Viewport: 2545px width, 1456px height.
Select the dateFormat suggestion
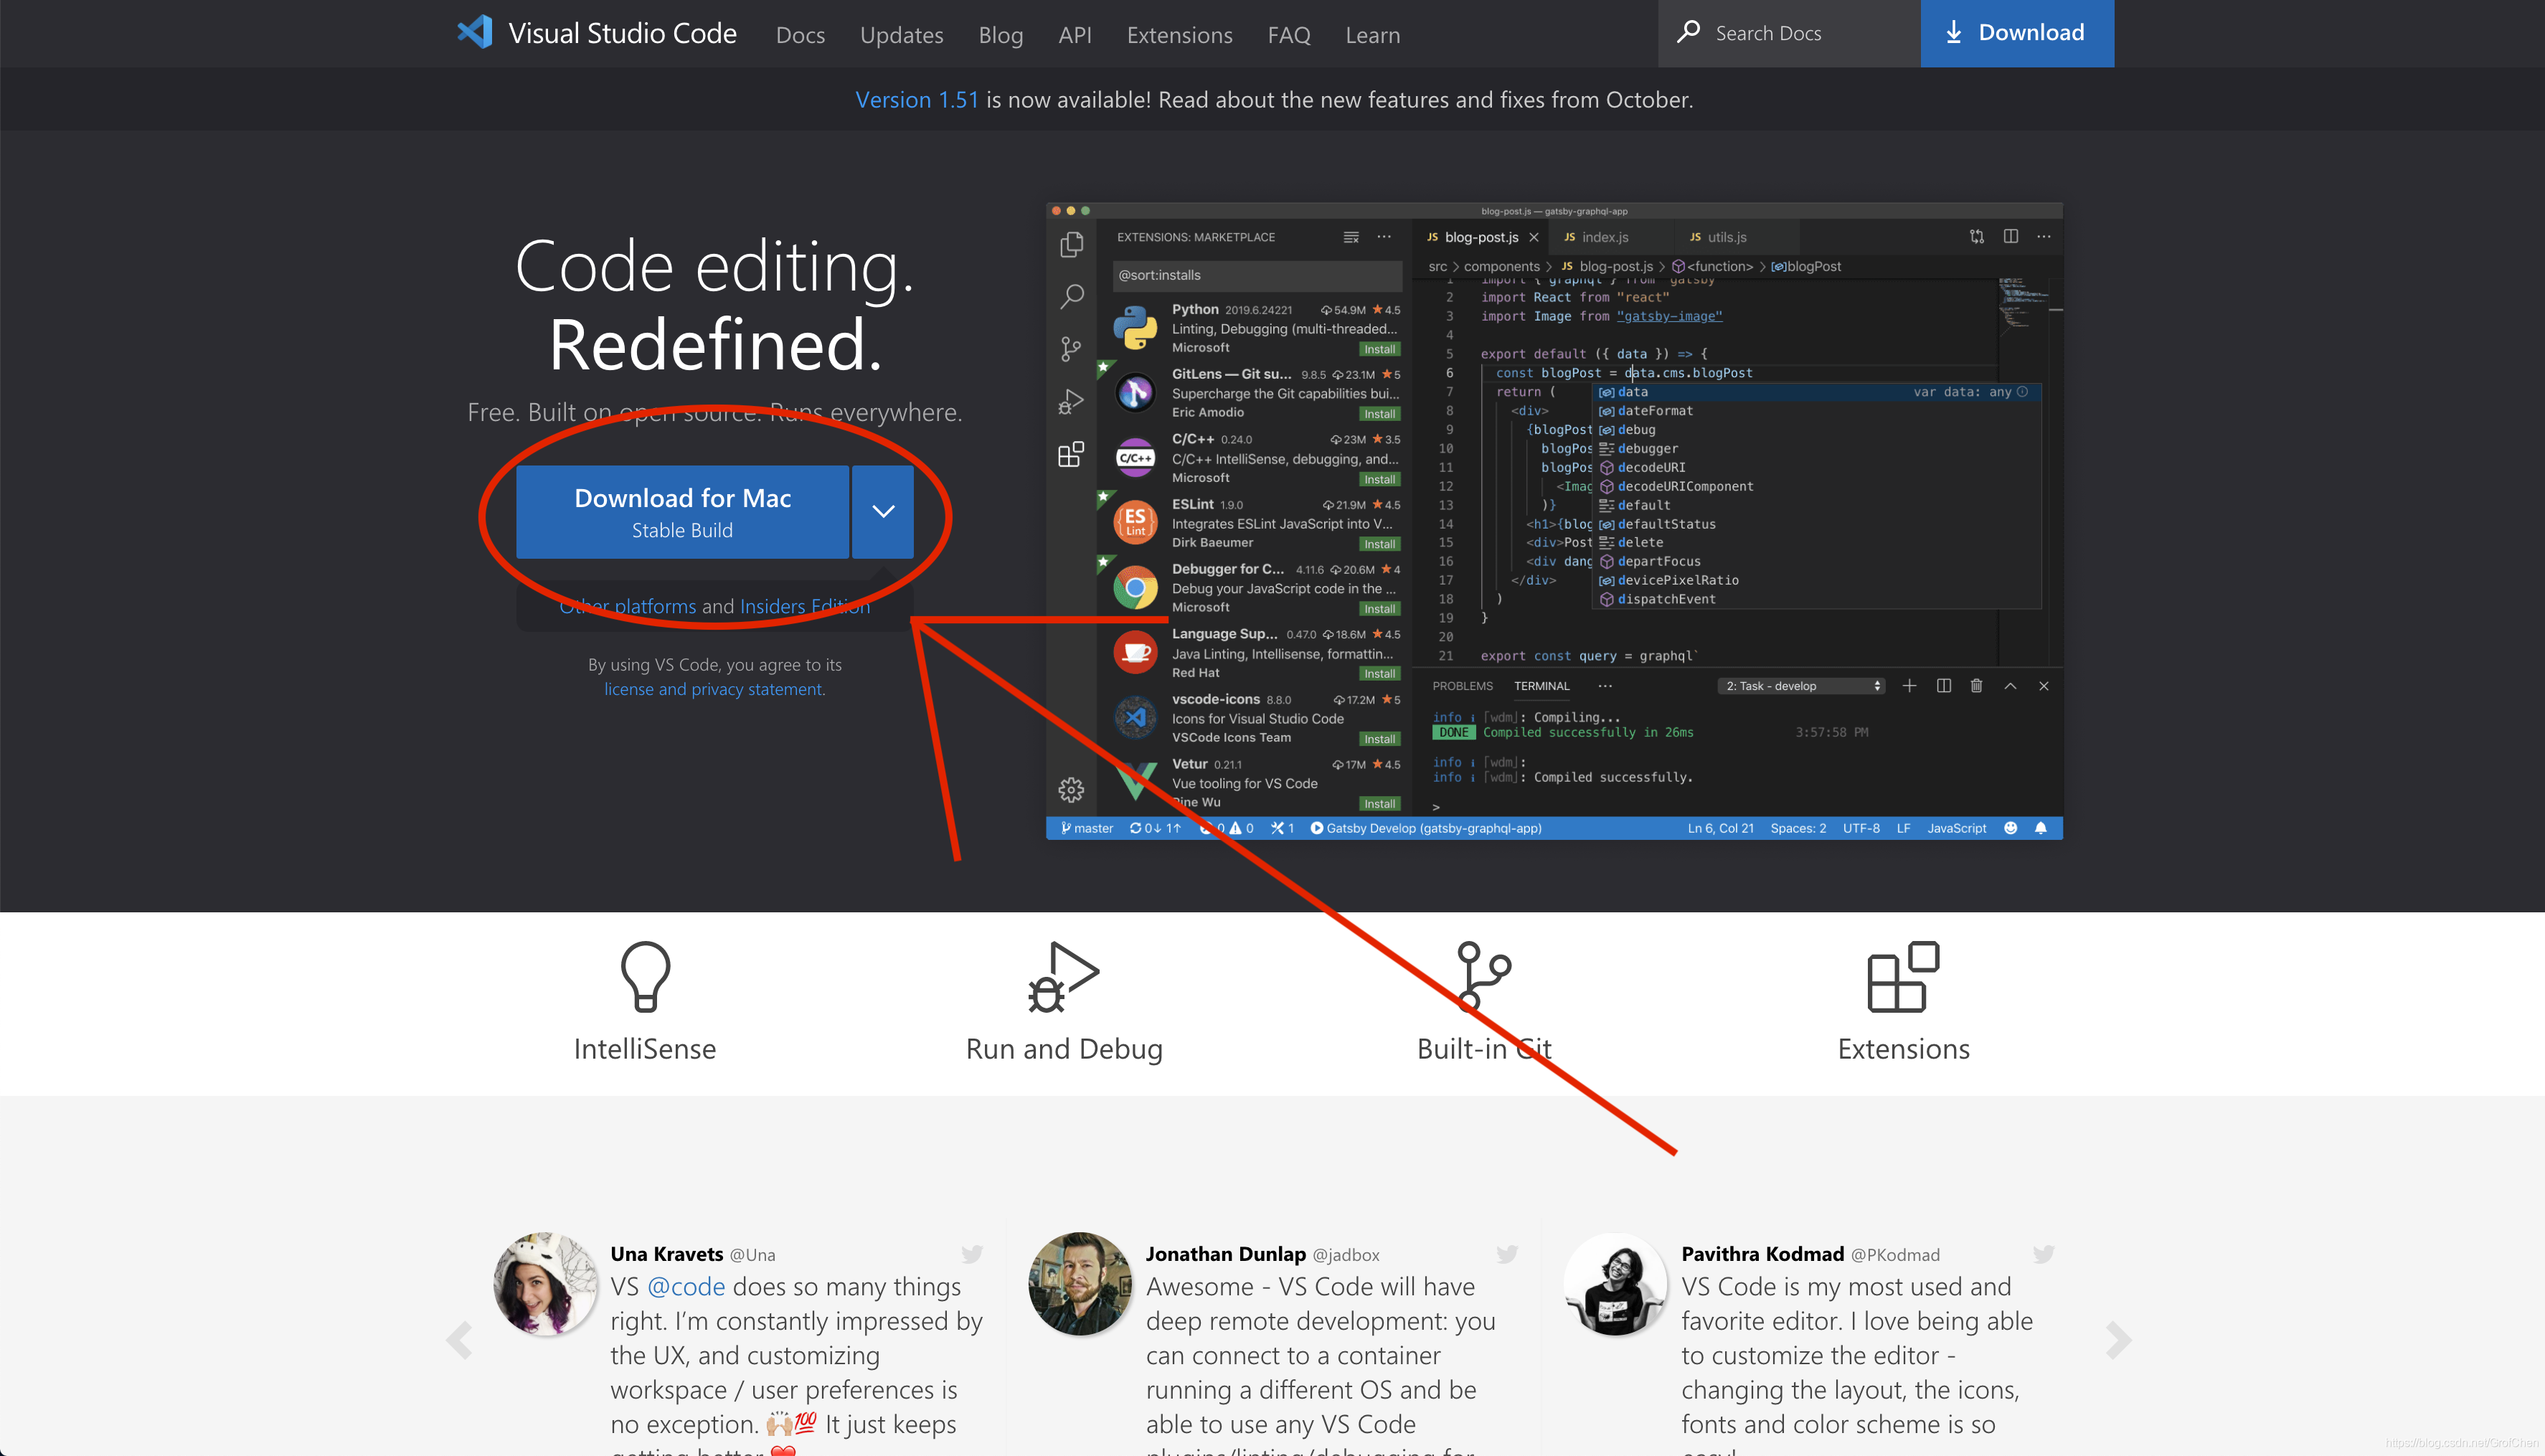[1654, 411]
